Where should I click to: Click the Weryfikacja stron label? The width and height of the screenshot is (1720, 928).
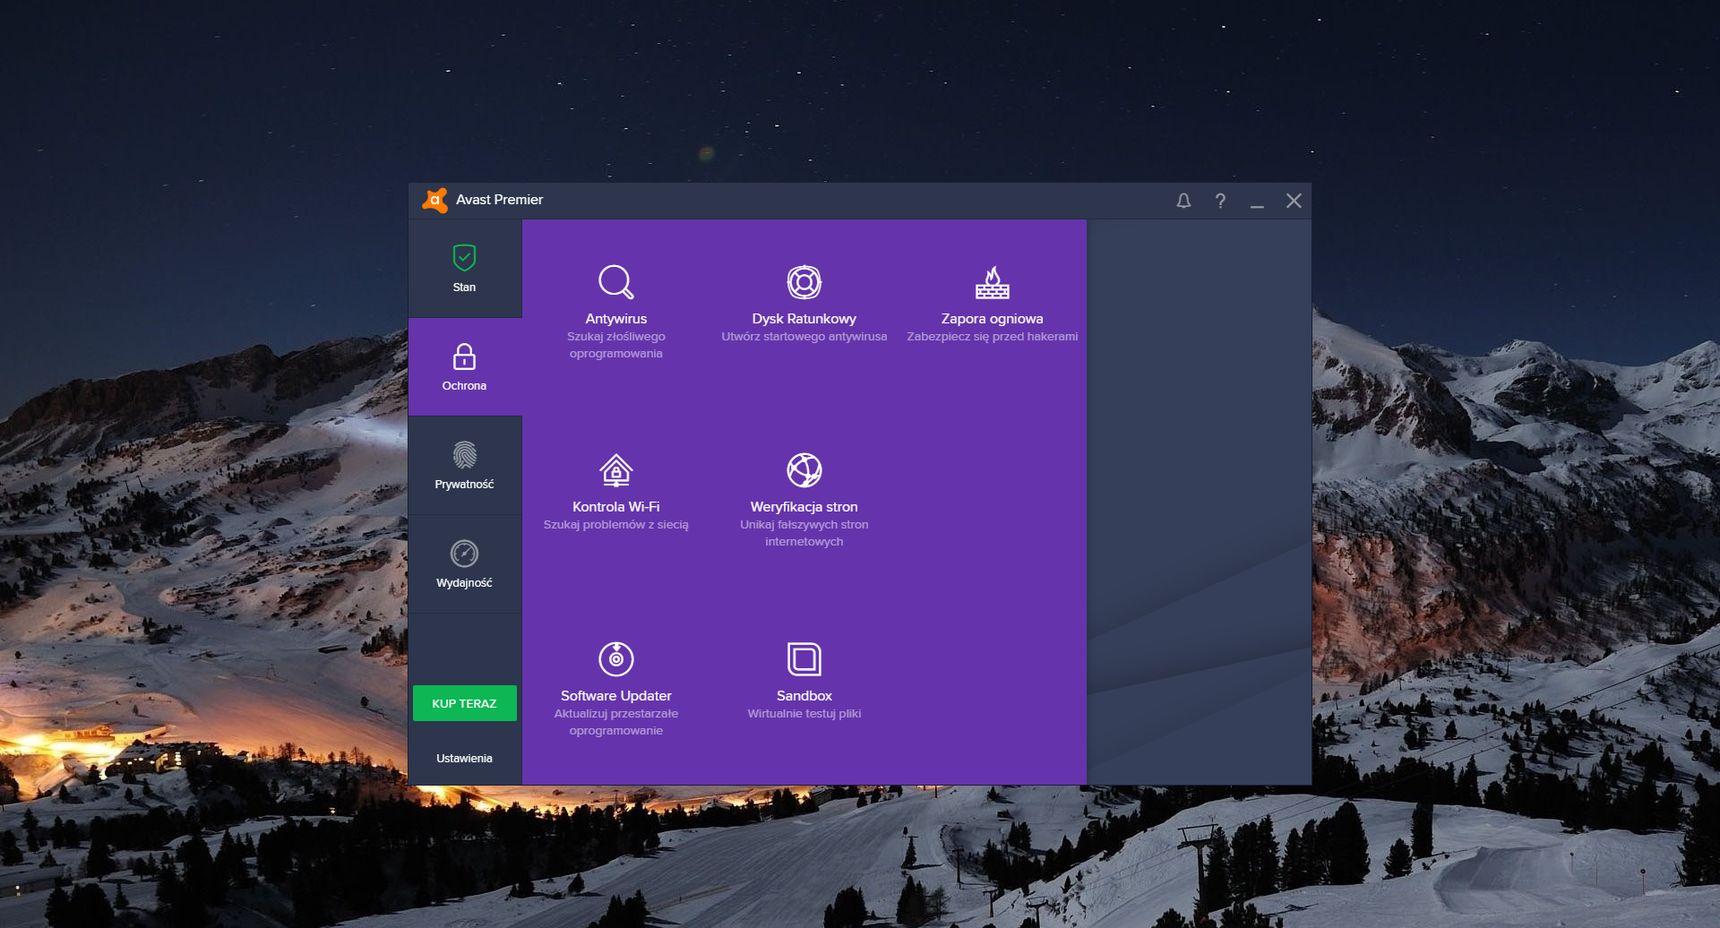(804, 507)
